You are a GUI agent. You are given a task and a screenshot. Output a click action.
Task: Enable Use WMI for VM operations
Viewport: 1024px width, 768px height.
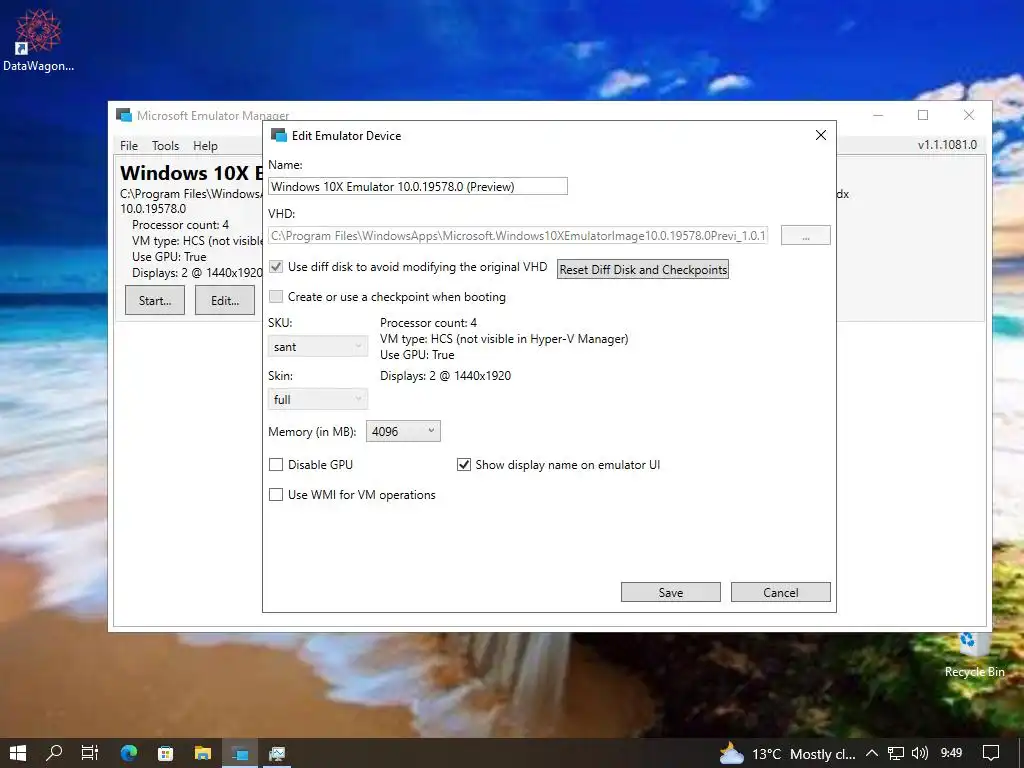point(276,494)
